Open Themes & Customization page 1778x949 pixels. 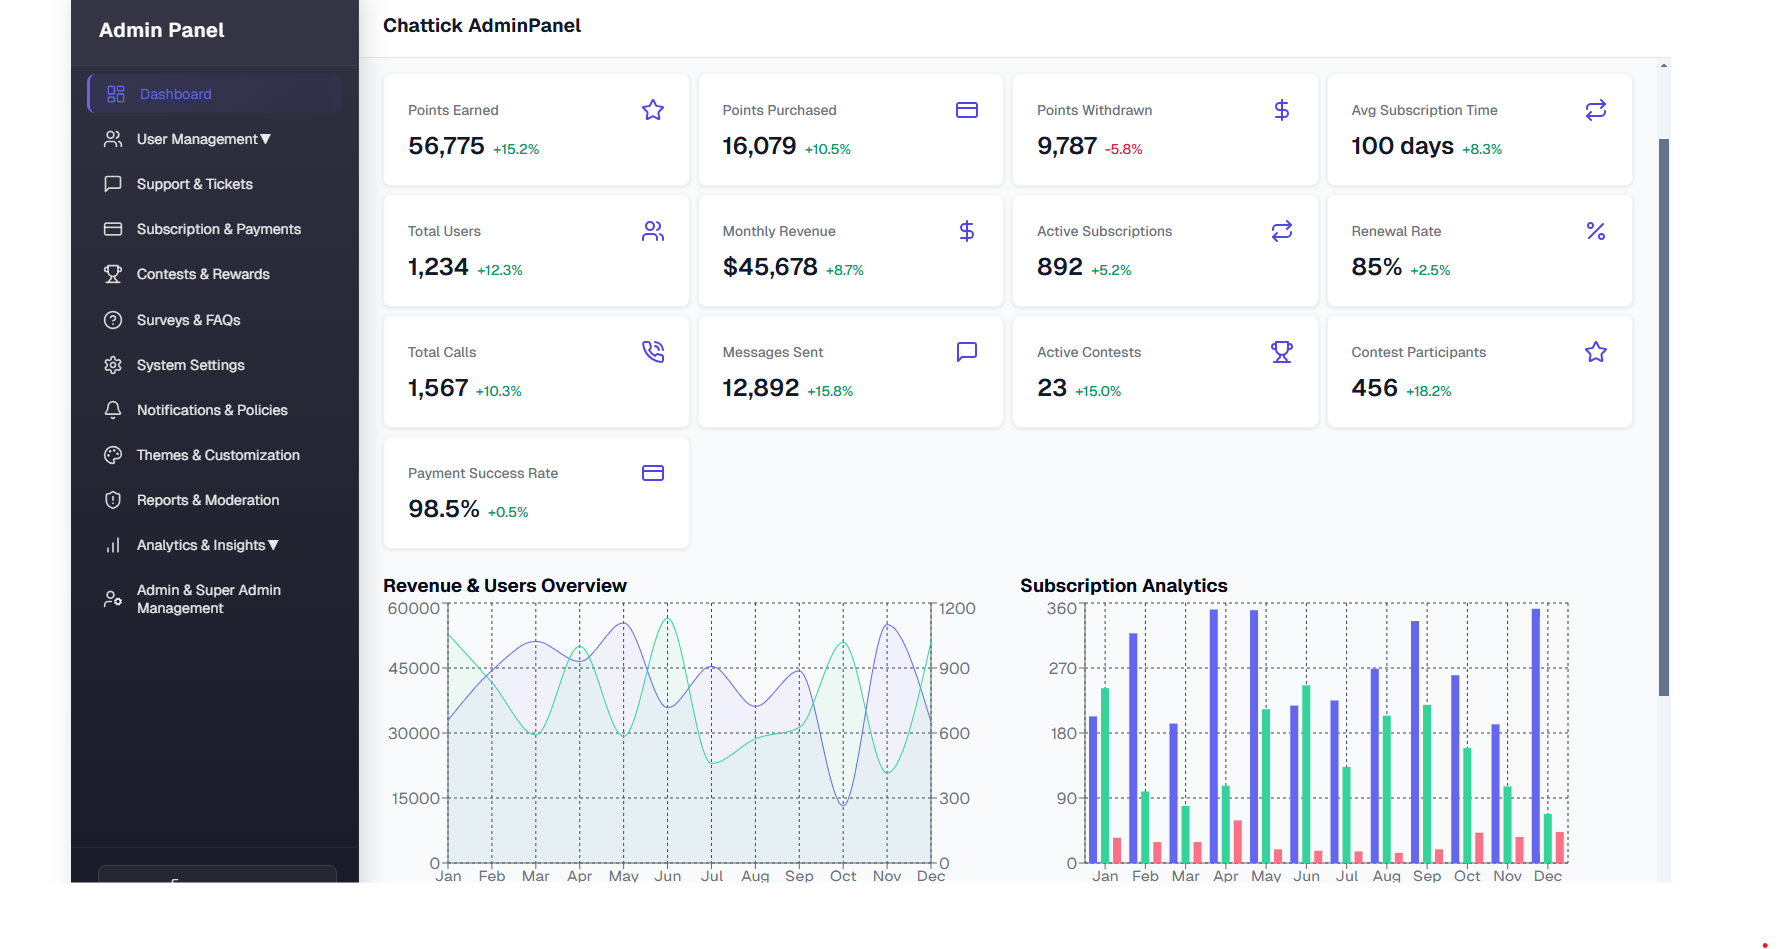pyautogui.click(x=218, y=455)
